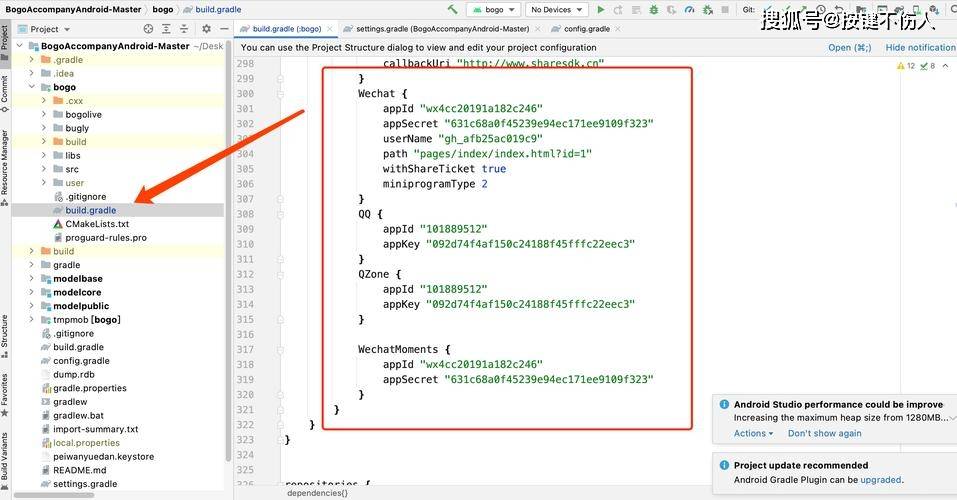Open Project panel gear settings
This screenshot has height=500, width=957.
(x=206, y=29)
